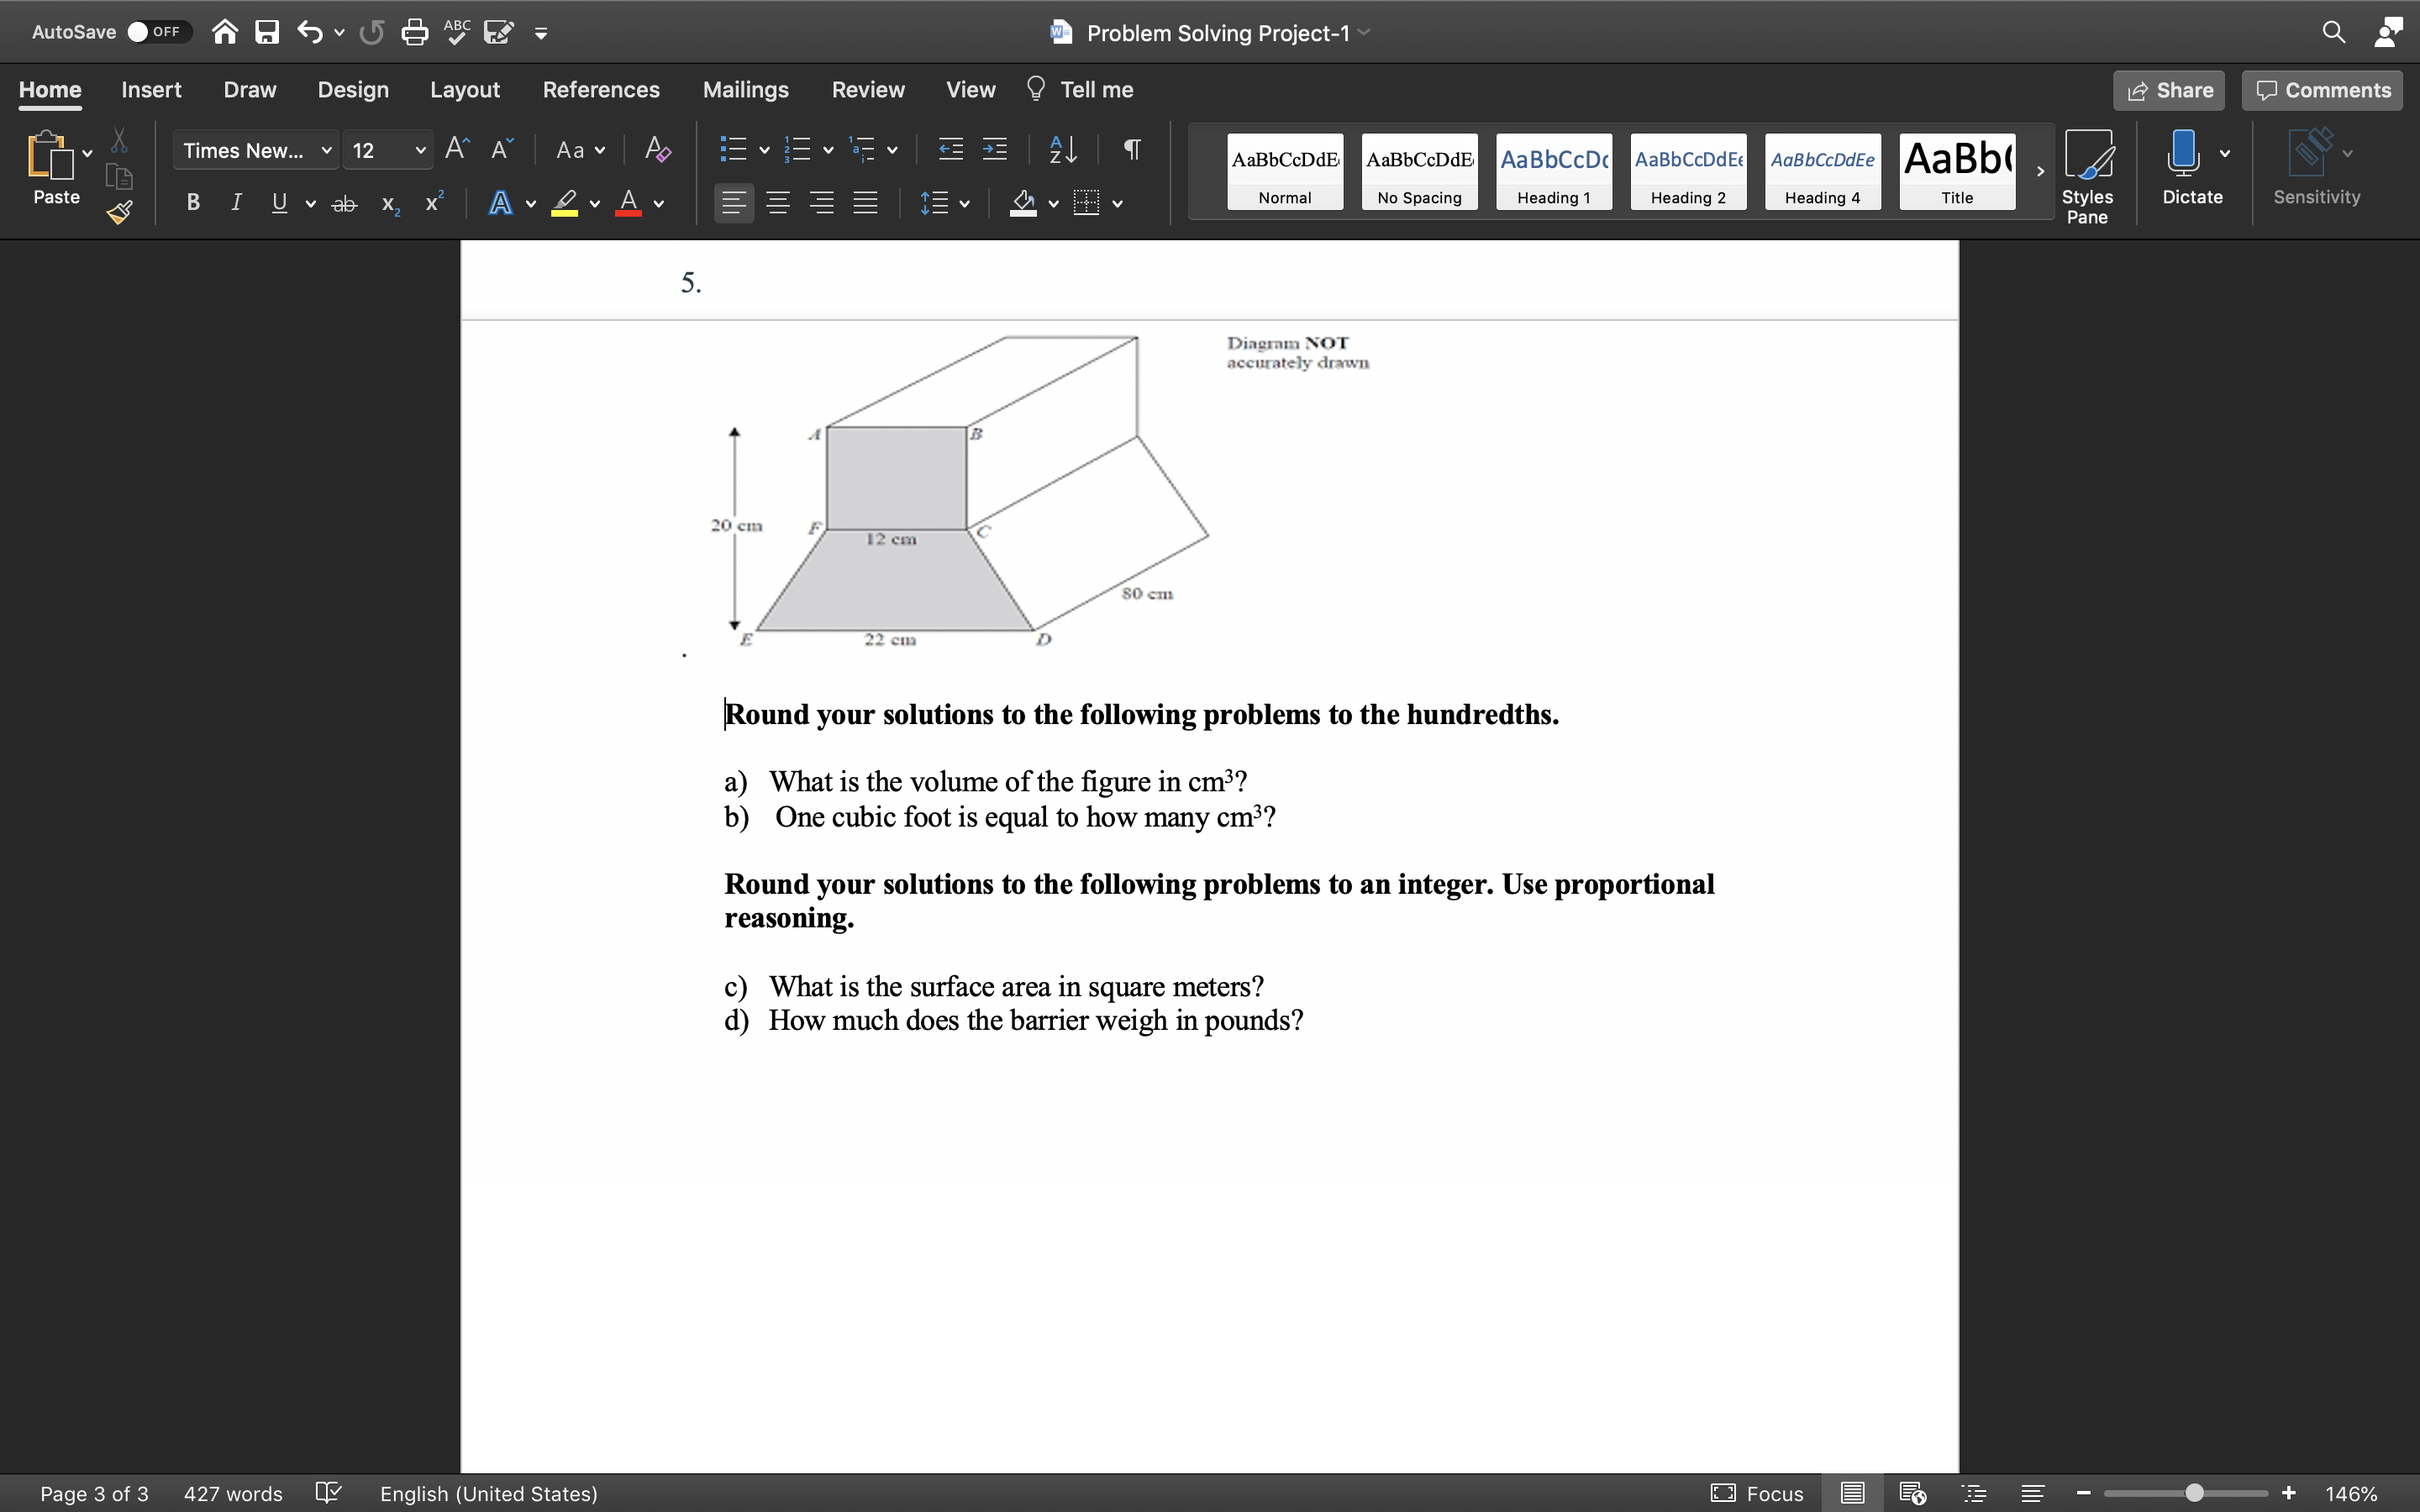
Task: Print the document
Action: pyautogui.click(x=415, y=32)
